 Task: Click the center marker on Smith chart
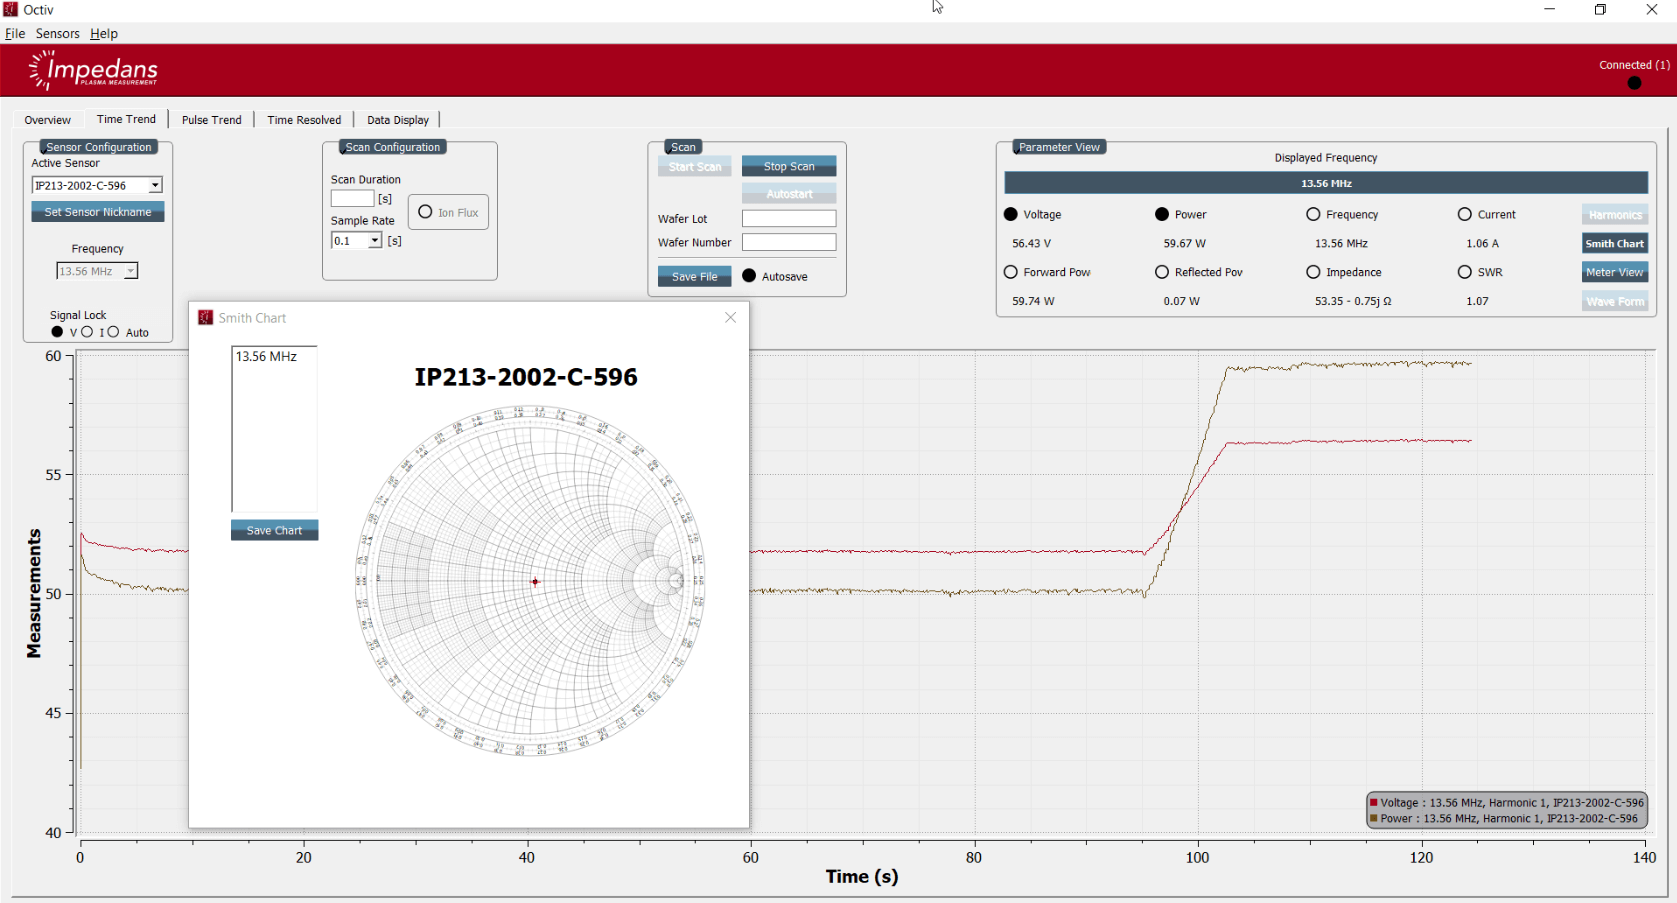[x=535, y=581]
